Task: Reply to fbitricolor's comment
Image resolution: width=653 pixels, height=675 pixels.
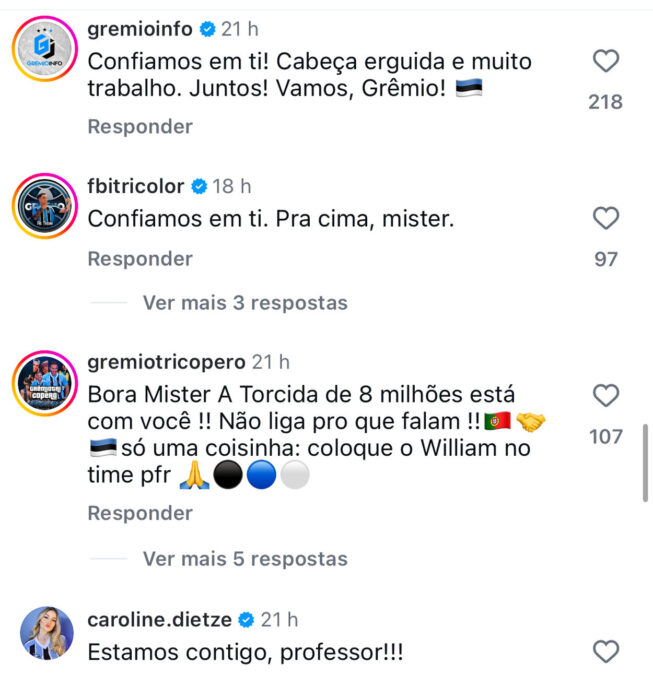Action: click(140, 259)
